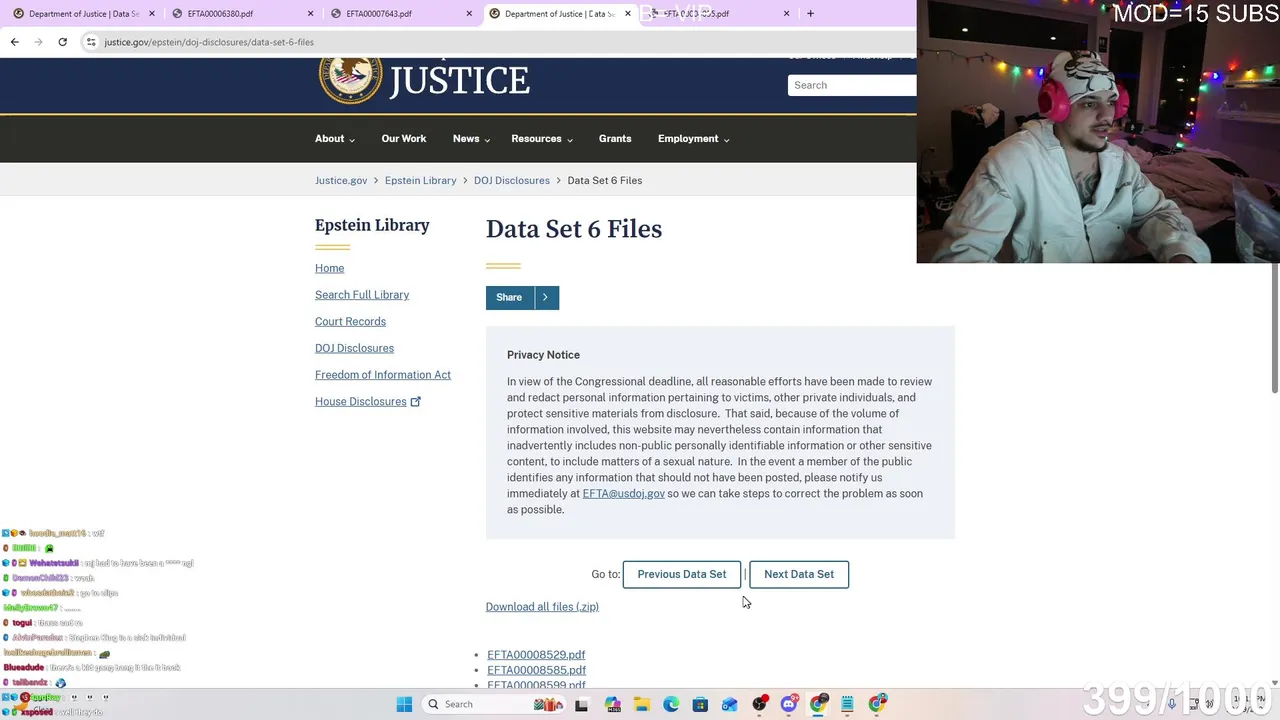The height and width of the screenshot is (720, 1280).
Task: Open the Windows Start menu
Action: [x=404, y=704]
